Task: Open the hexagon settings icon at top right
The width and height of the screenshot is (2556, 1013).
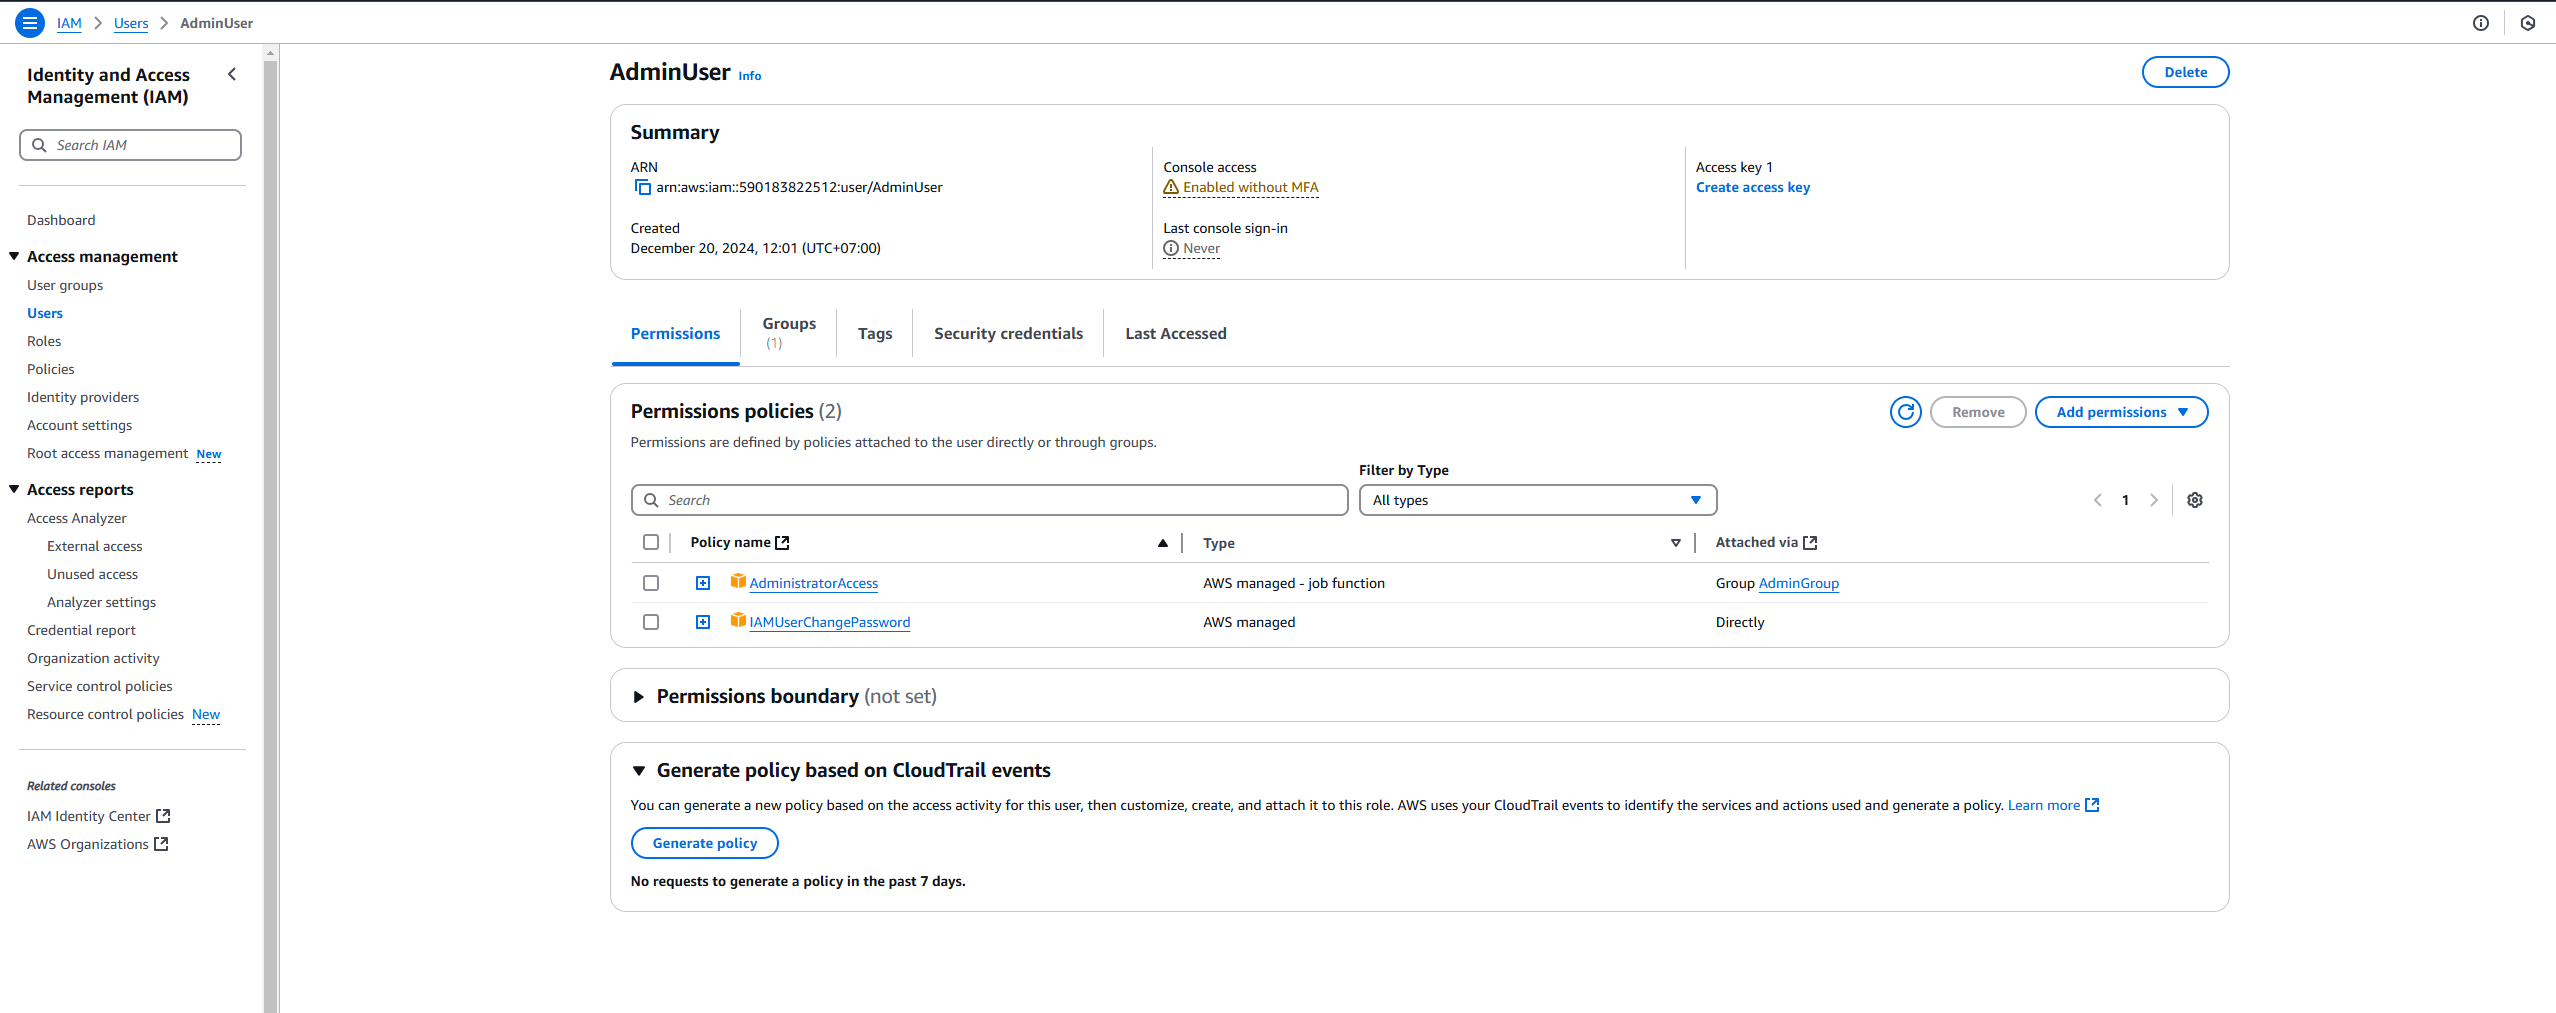Action: [2528, 23]
